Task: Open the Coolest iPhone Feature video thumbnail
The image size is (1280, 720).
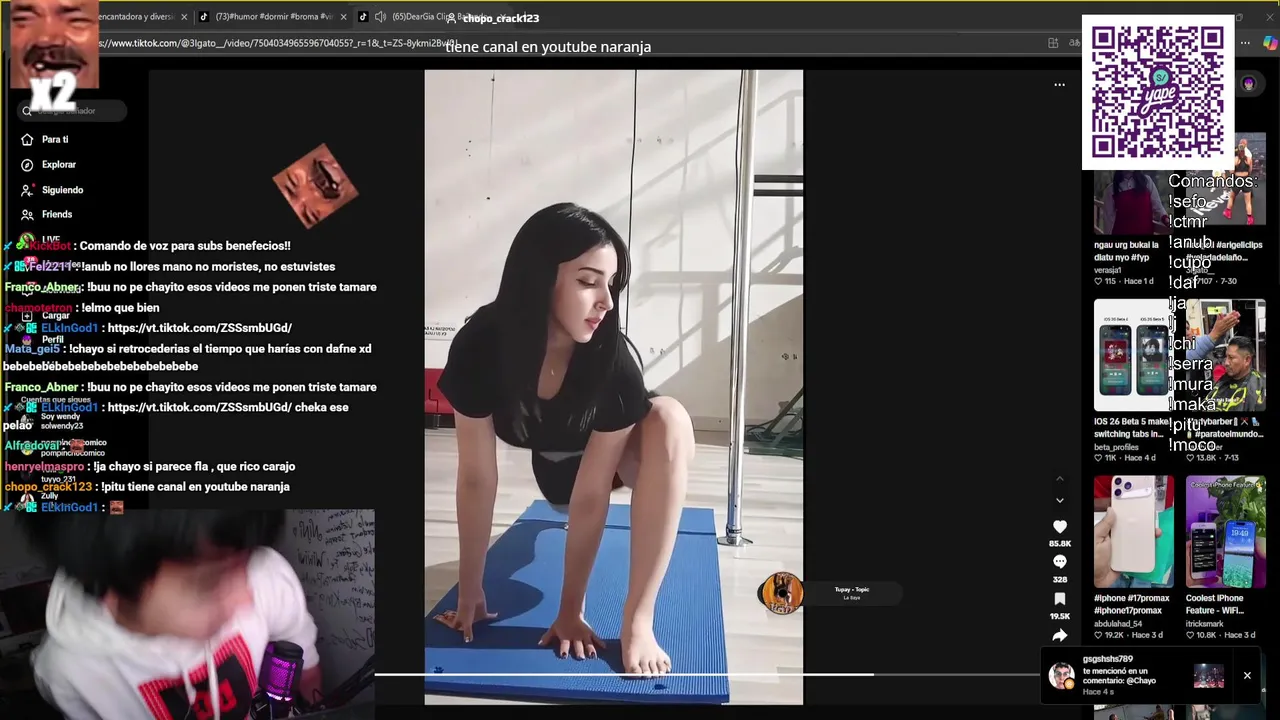Action: 1225,532
